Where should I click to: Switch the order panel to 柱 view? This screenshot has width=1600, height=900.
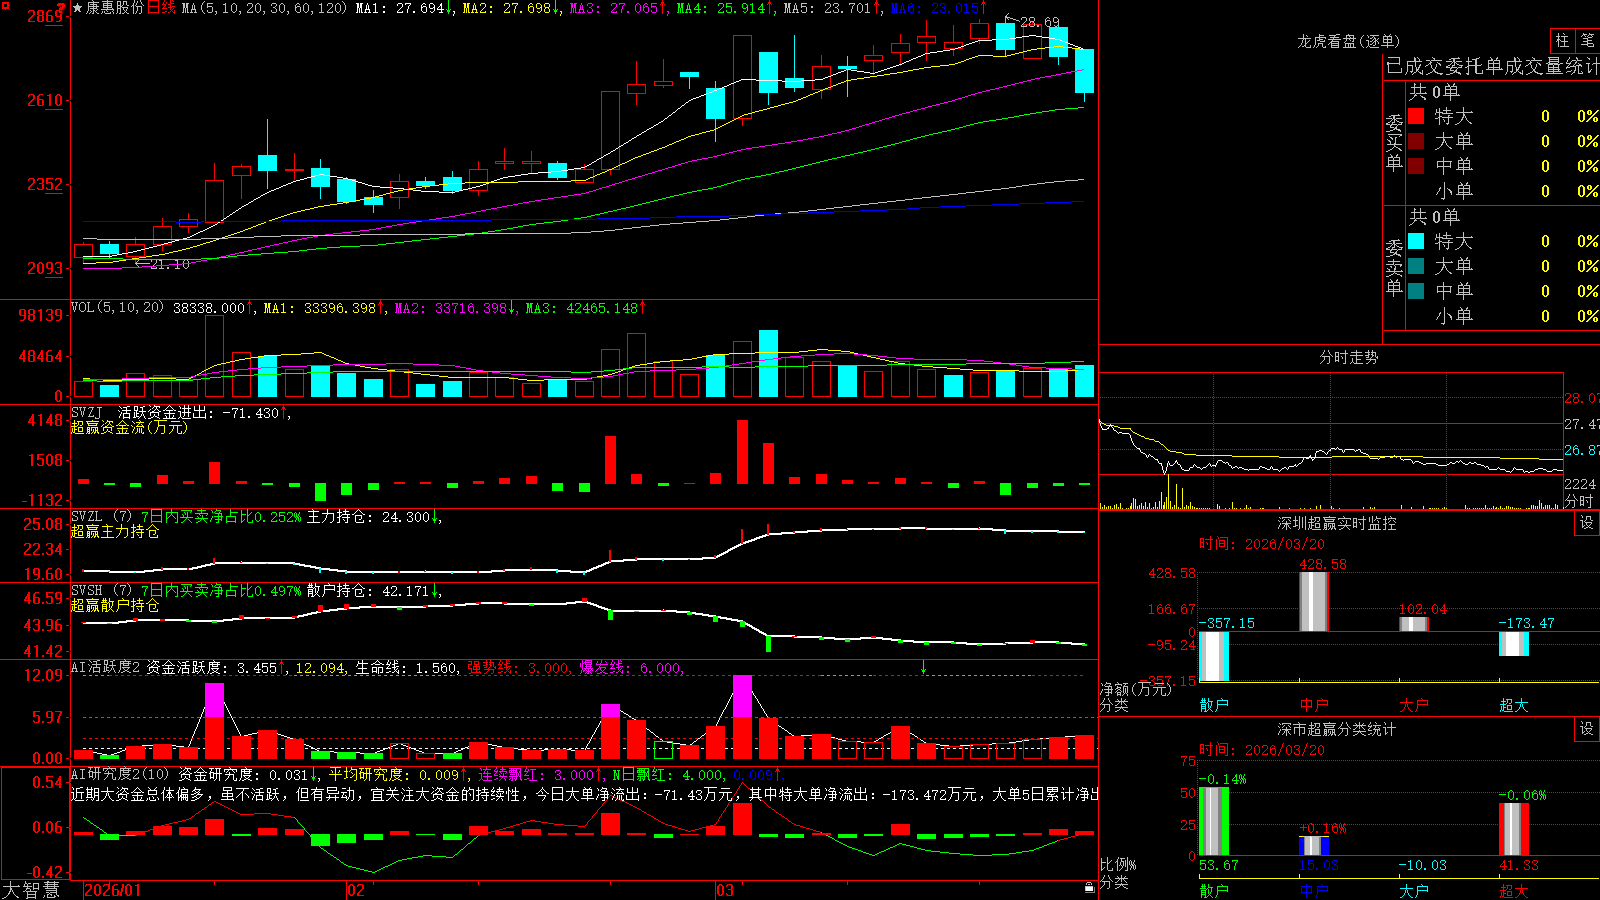coord(1562,40)
